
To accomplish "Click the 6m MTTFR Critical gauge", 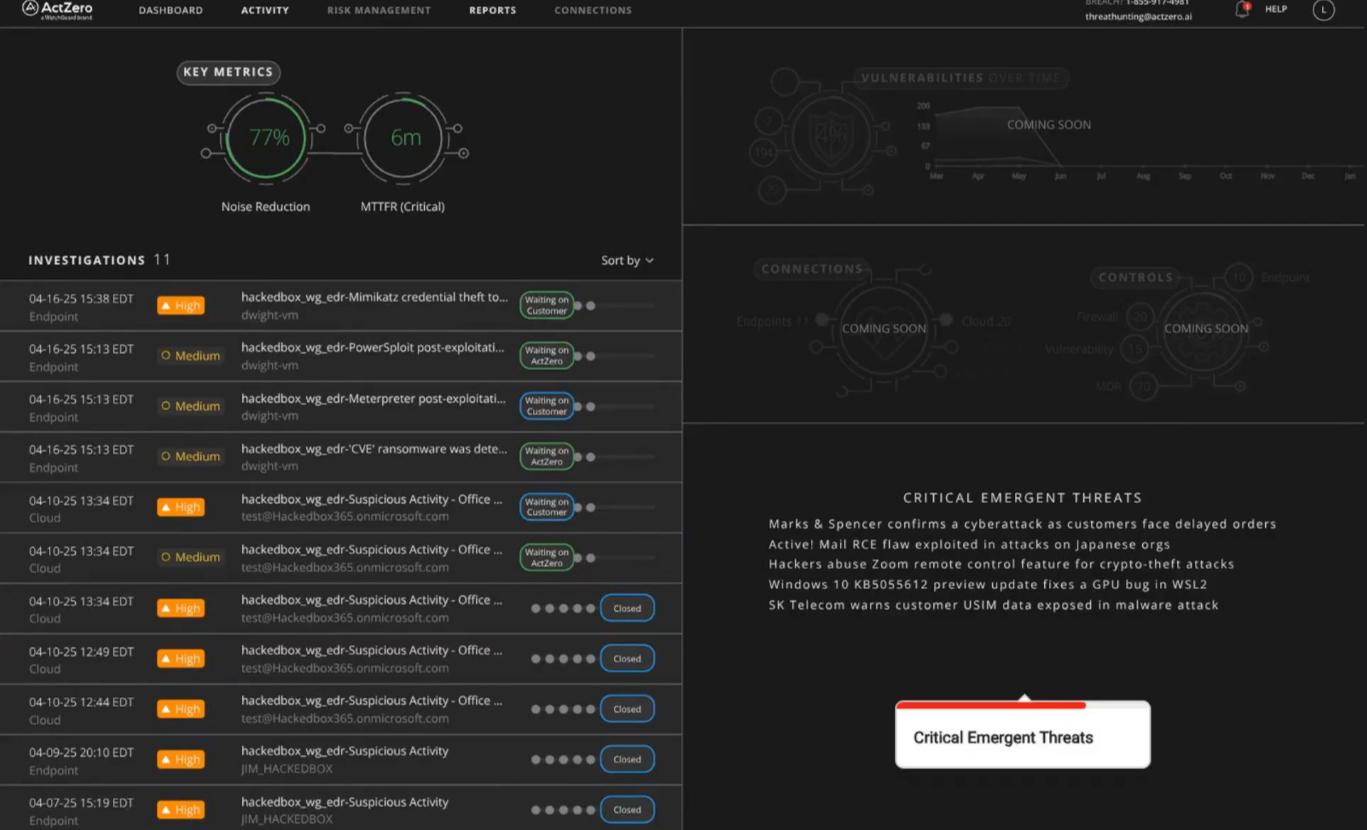I will tap(405, 139).
